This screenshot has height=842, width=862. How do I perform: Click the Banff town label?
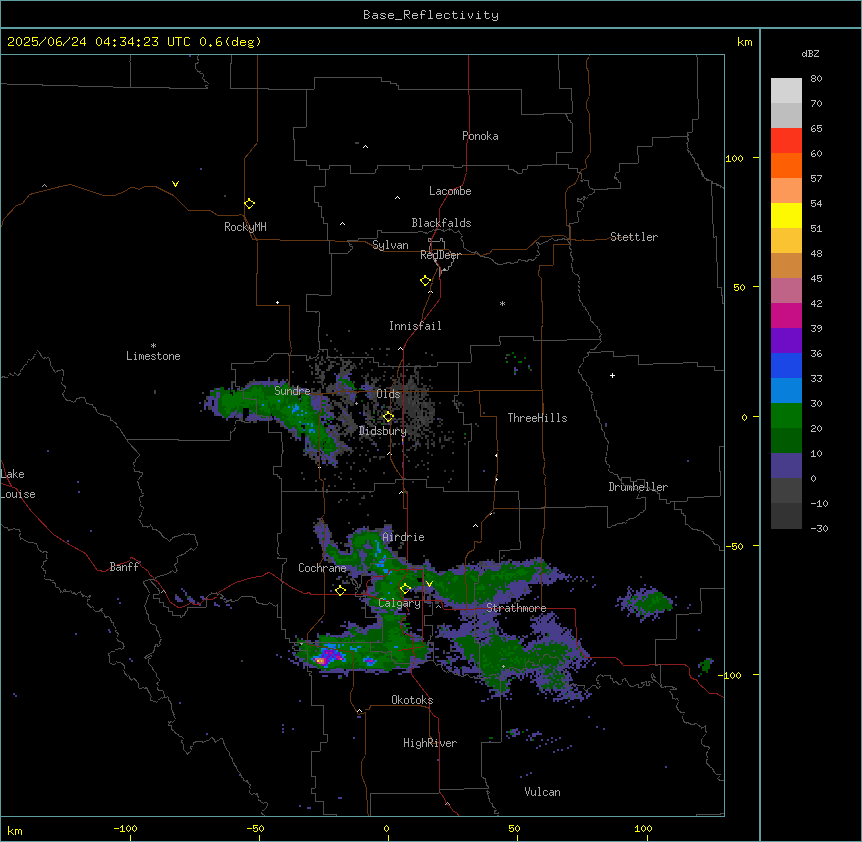124,567
